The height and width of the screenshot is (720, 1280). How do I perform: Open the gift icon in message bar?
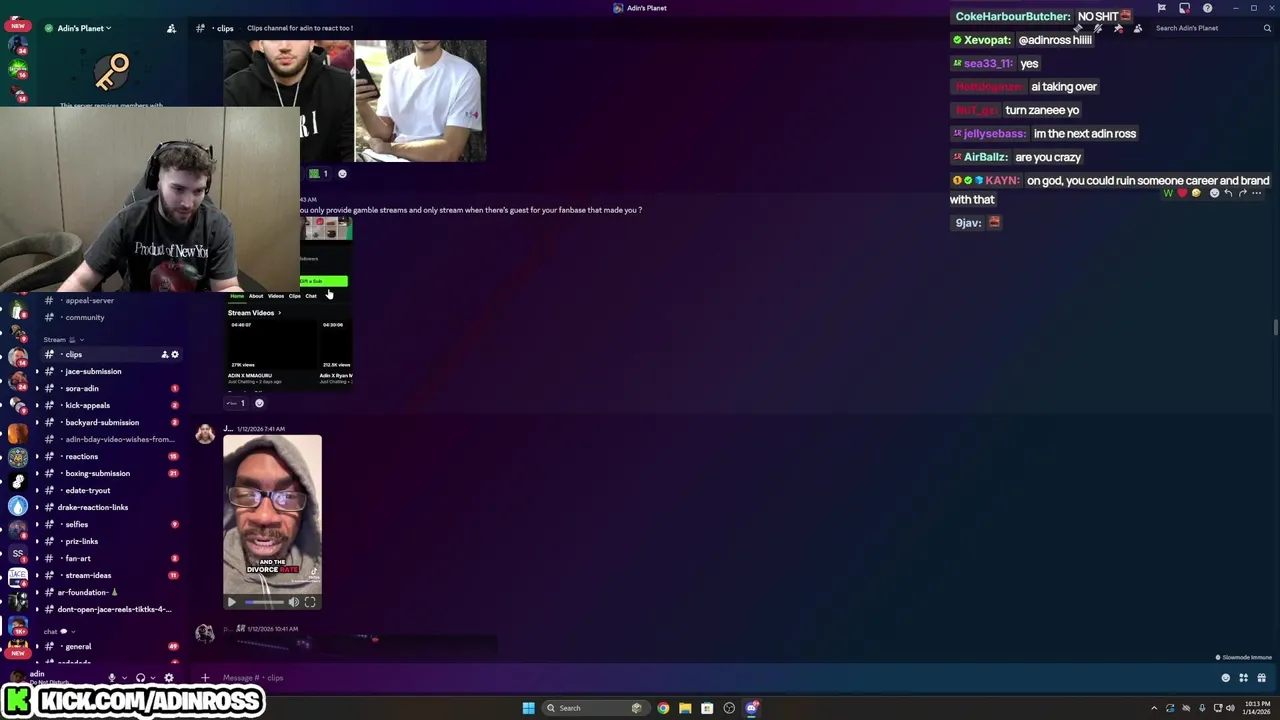[x=1262, y=678]
